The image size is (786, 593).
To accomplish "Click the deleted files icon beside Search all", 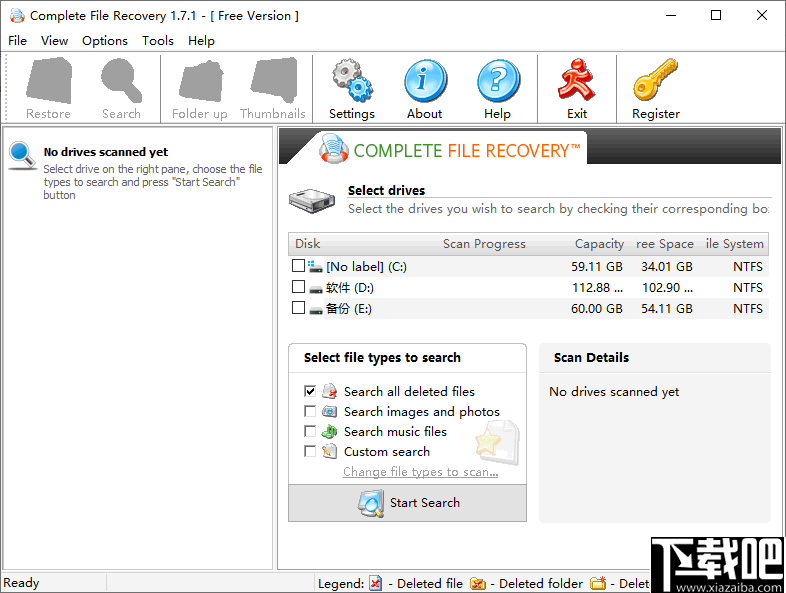I will click(329, 391).
